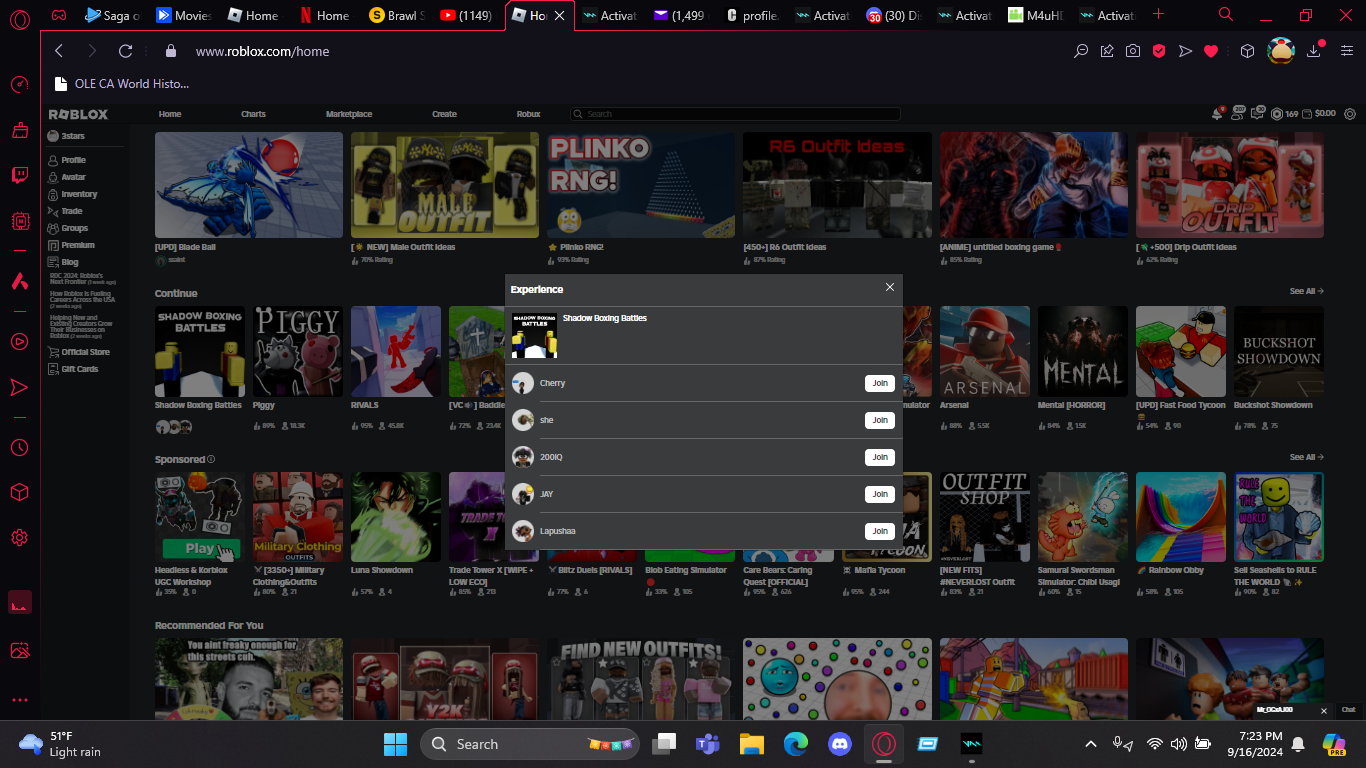Join JAY's game
The width and height of the screenshot is (1366, 768).
click(880, 494)
